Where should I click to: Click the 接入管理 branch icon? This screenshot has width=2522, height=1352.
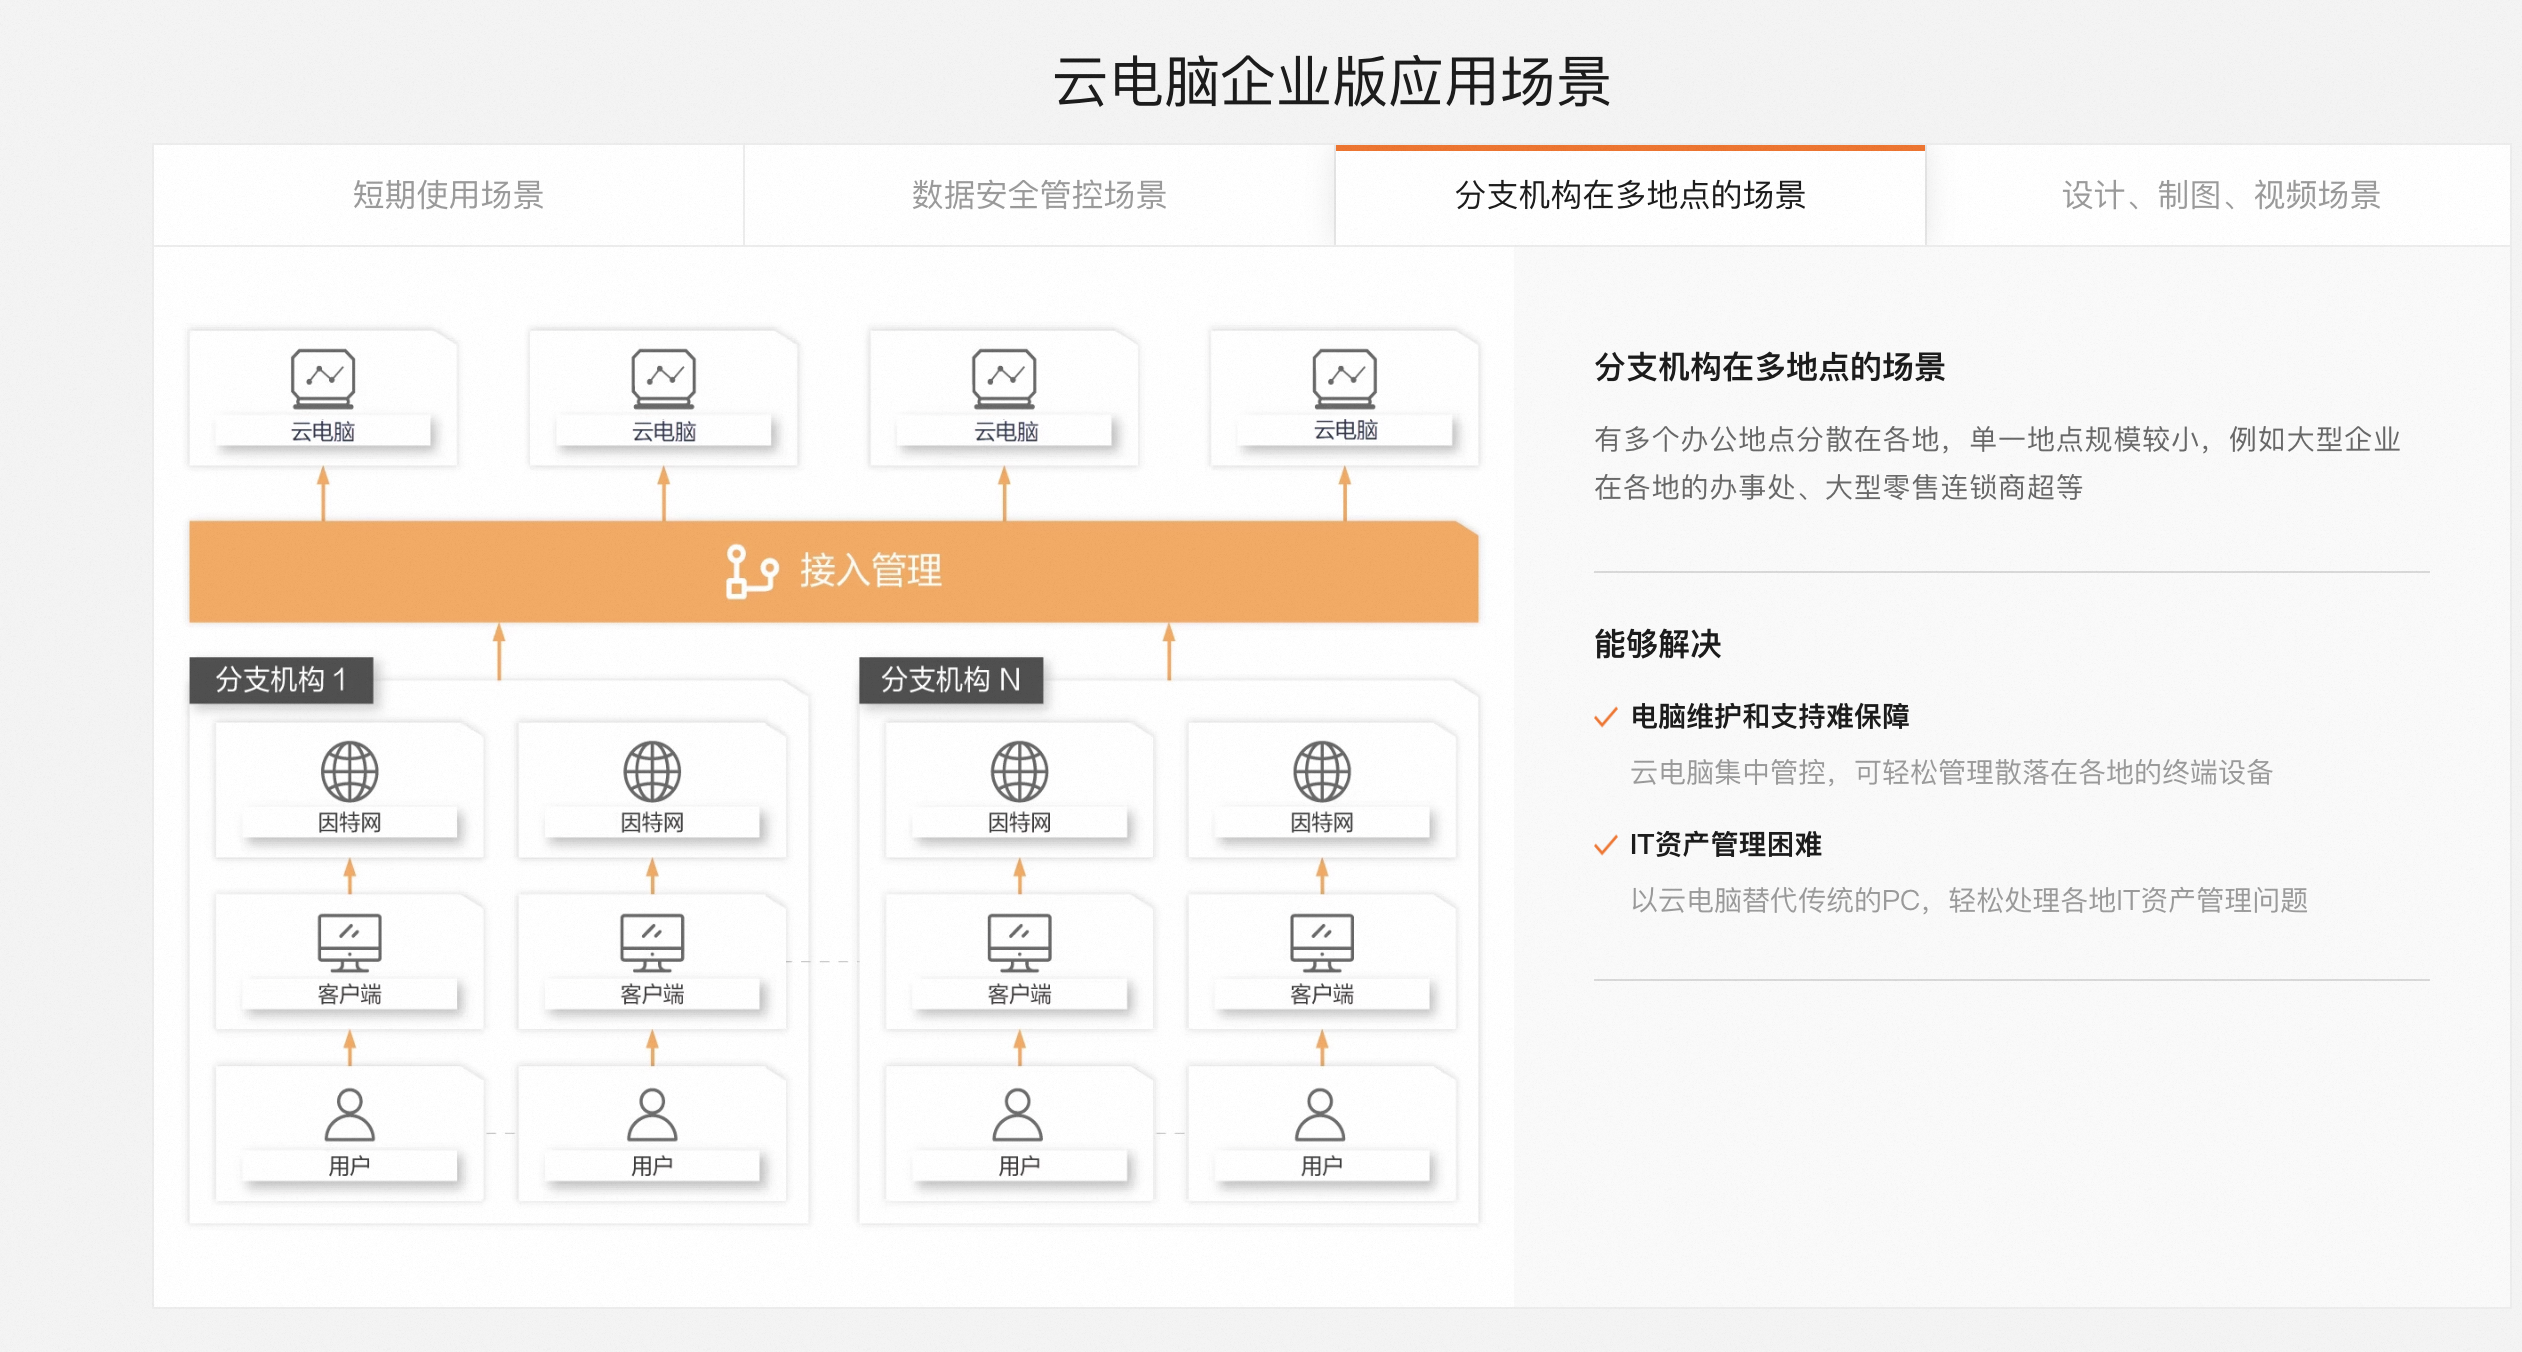click(x=751, y=571)
